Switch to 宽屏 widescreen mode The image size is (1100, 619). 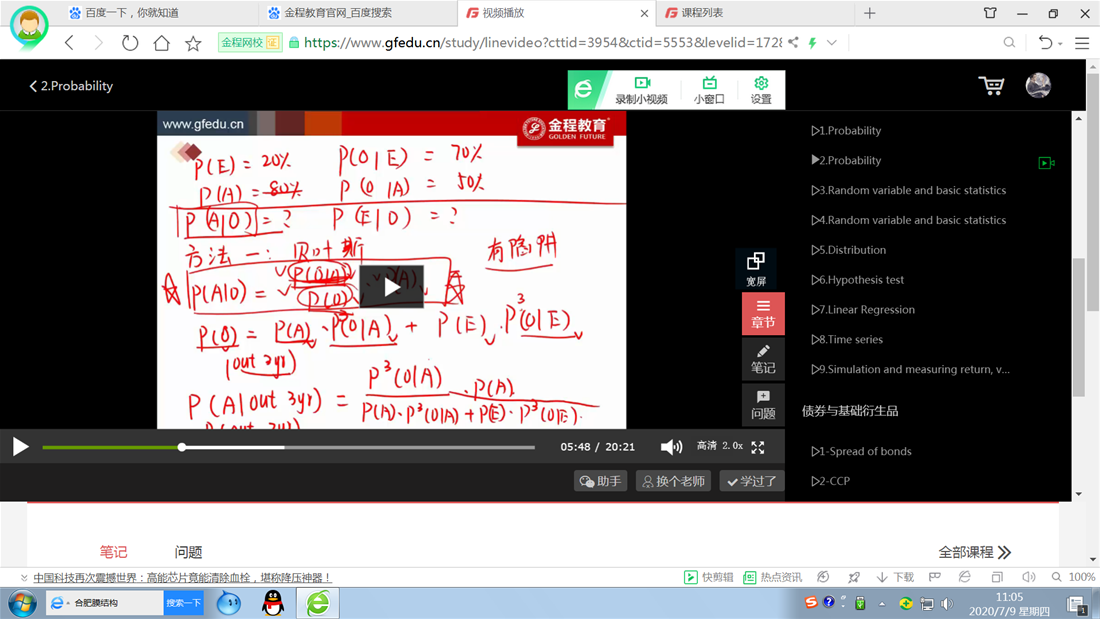coord(756,269)
